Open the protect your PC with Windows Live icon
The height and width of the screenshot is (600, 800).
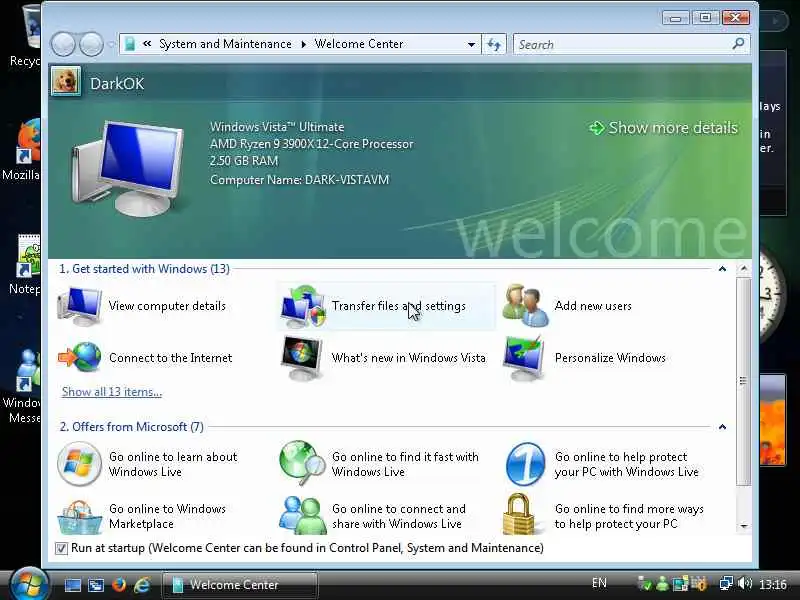526,464
